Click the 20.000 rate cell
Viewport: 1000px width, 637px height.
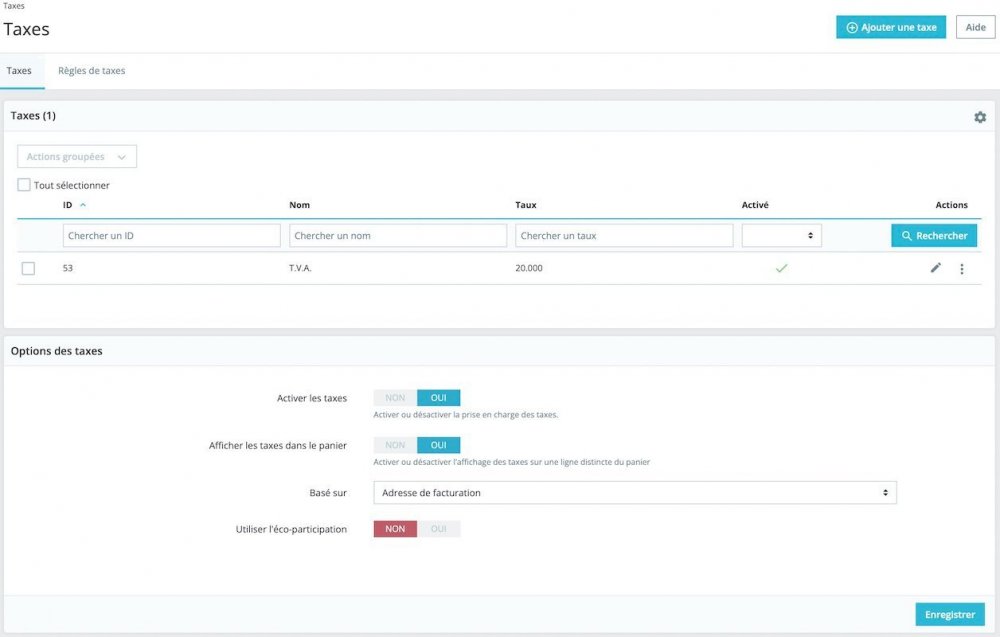click(529, 268)
